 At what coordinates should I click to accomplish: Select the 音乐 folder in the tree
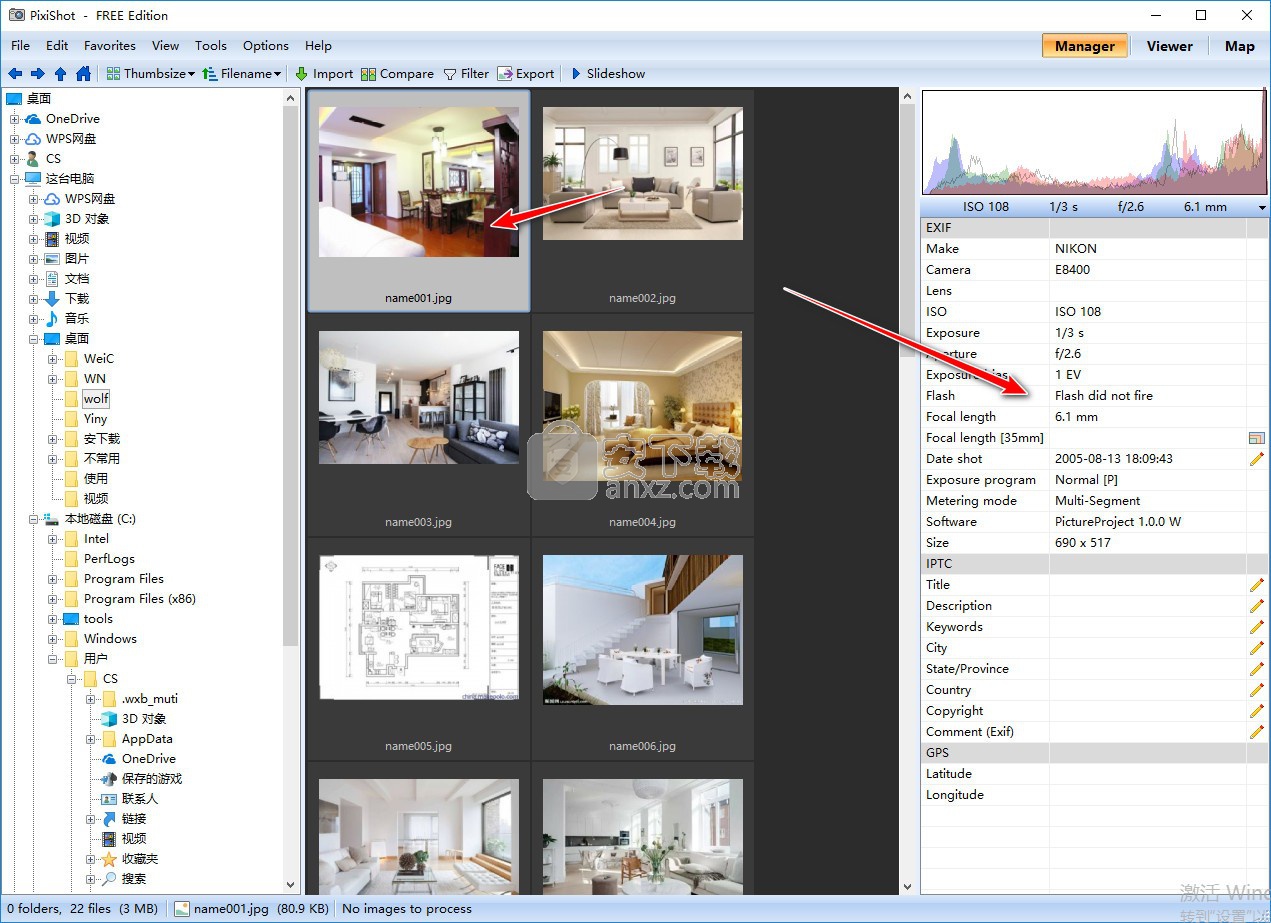[x=77, y=319]
